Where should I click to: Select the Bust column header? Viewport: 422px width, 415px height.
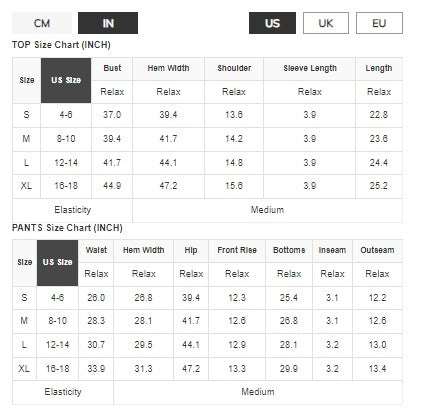[112, 68]
